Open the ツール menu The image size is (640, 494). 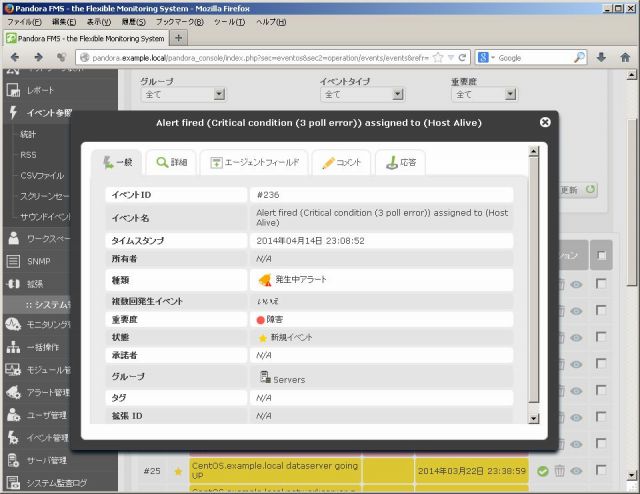(229, 22)
